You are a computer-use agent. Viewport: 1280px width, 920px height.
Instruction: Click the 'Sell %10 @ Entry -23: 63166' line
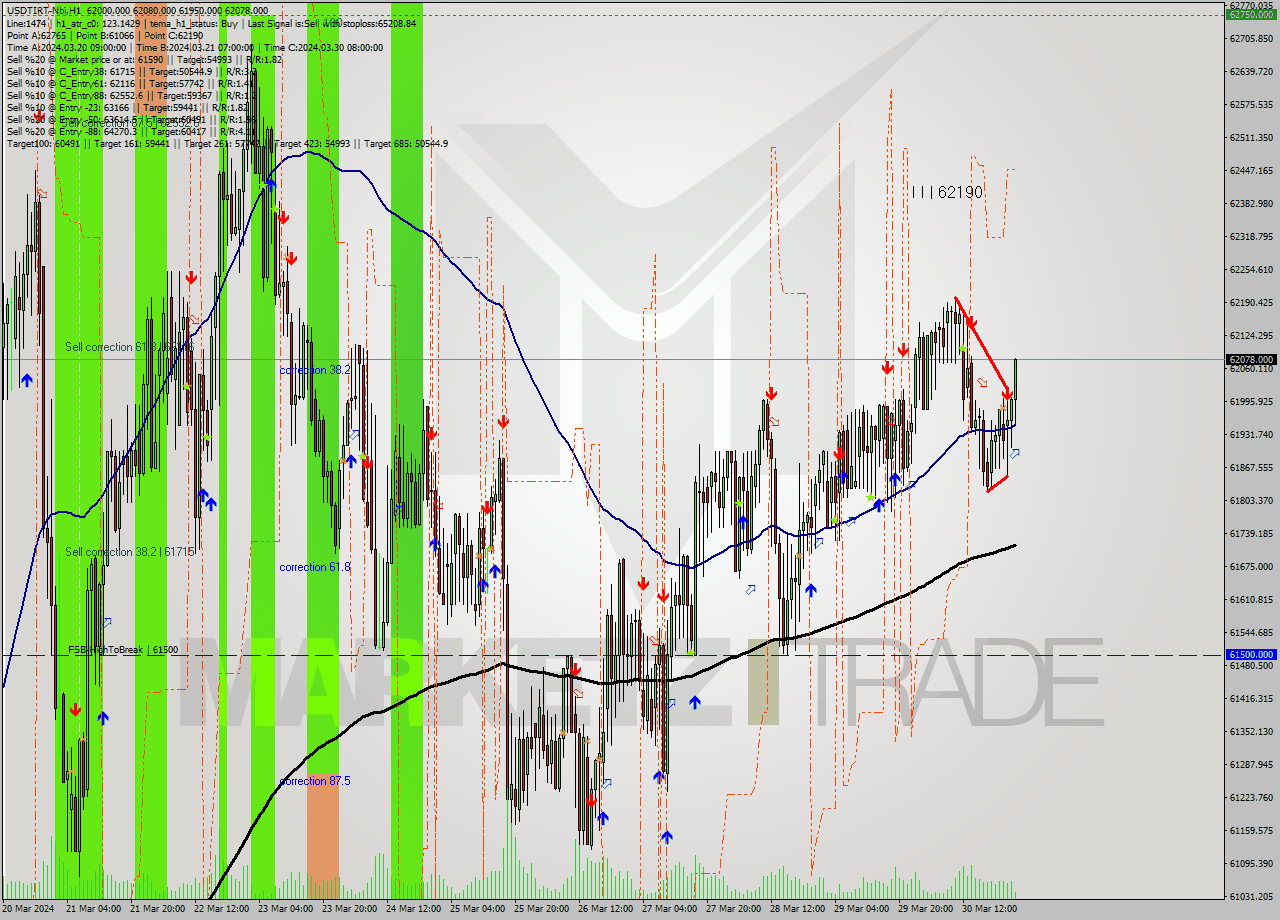(127, 107)
